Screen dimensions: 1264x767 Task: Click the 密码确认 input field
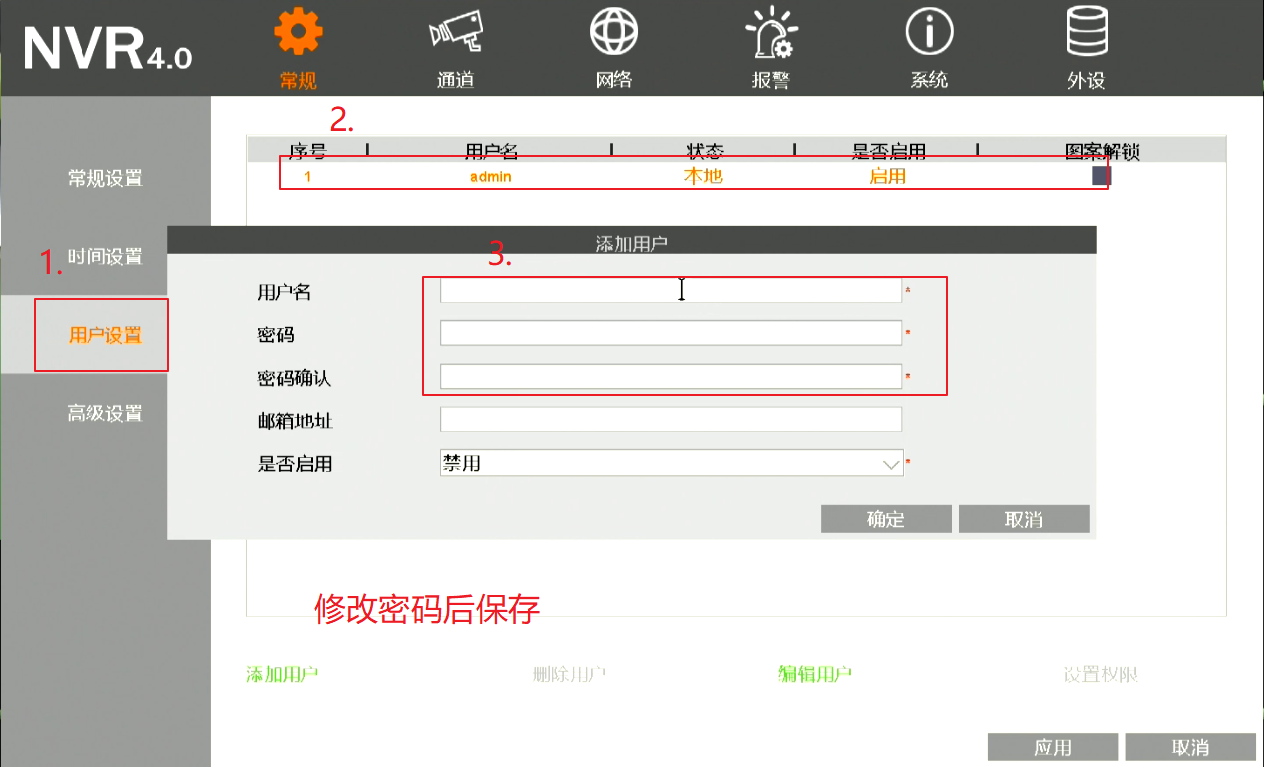click(x=671, y=376)
